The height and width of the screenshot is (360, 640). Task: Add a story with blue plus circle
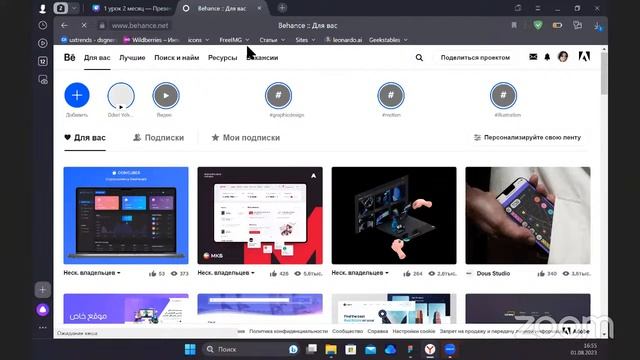tap(77, 95)
